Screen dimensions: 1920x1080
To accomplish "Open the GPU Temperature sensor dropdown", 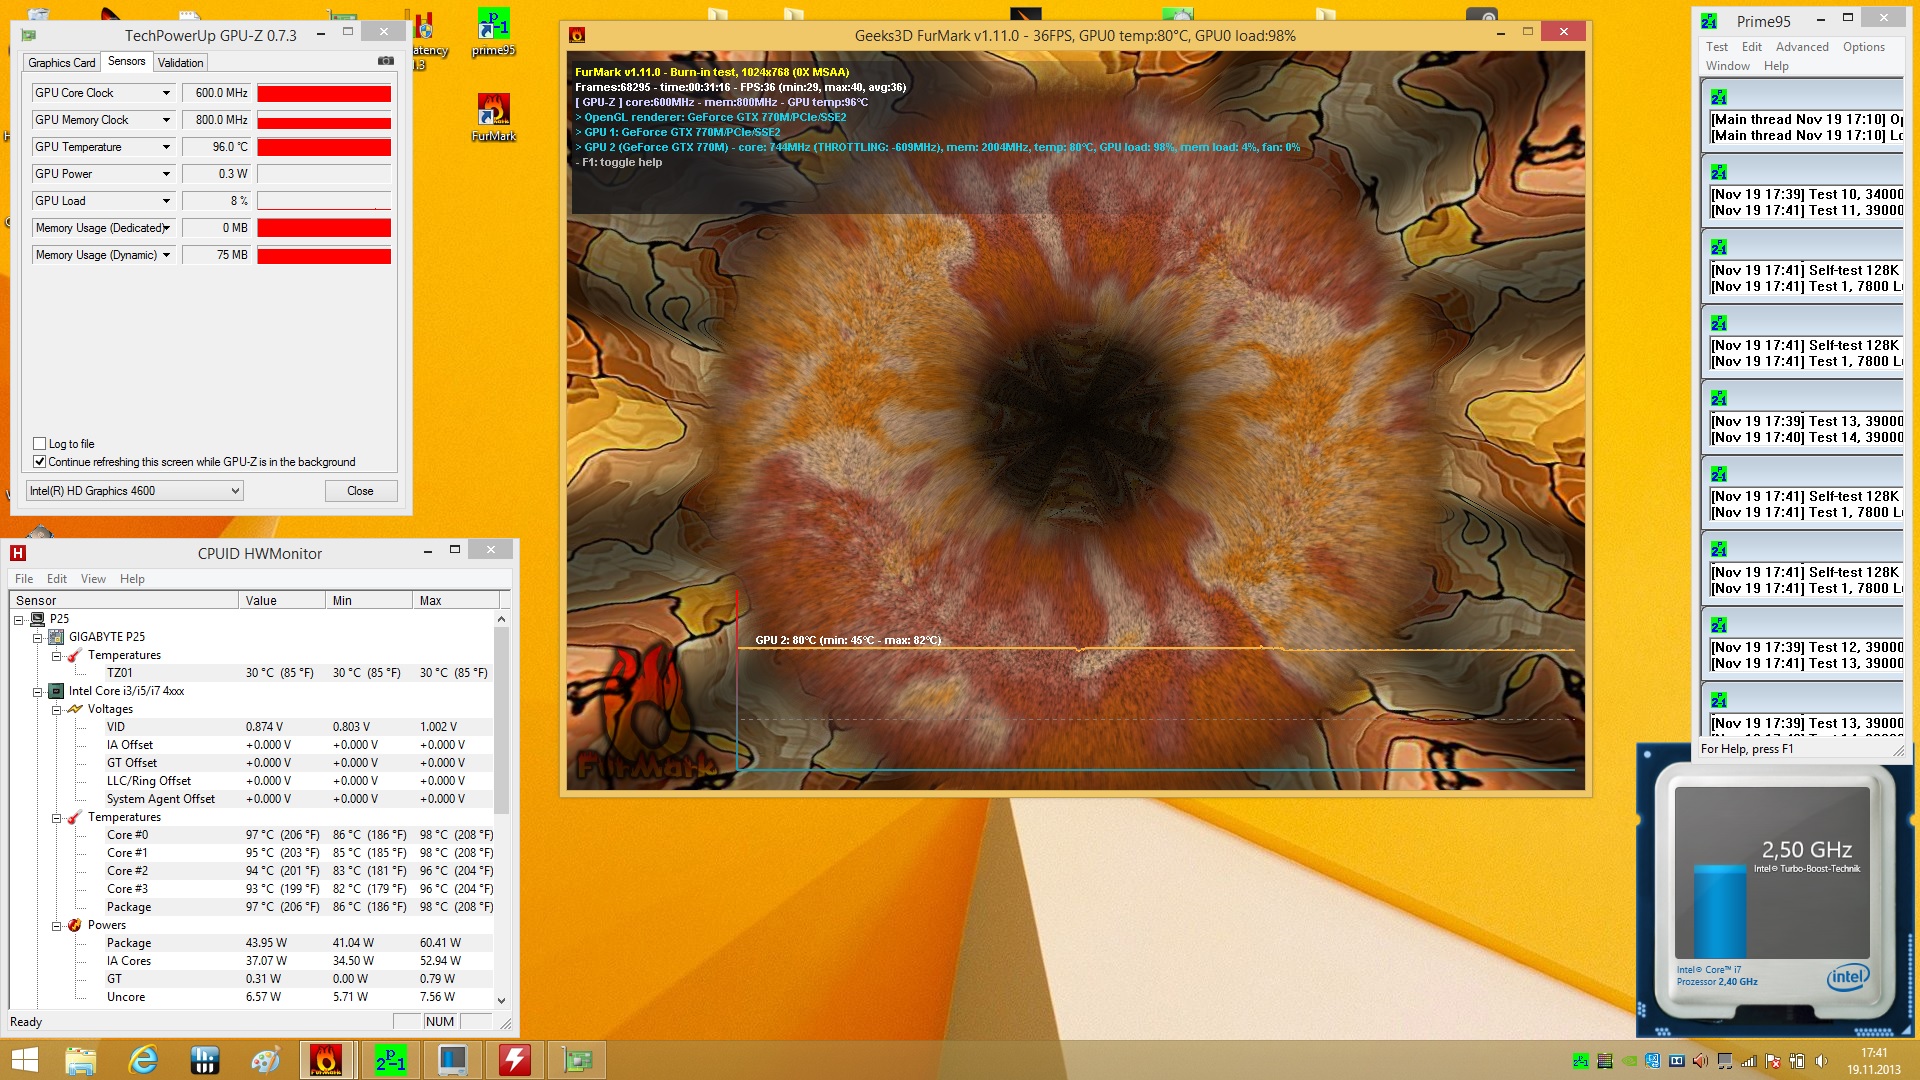I will coord(166,147).
